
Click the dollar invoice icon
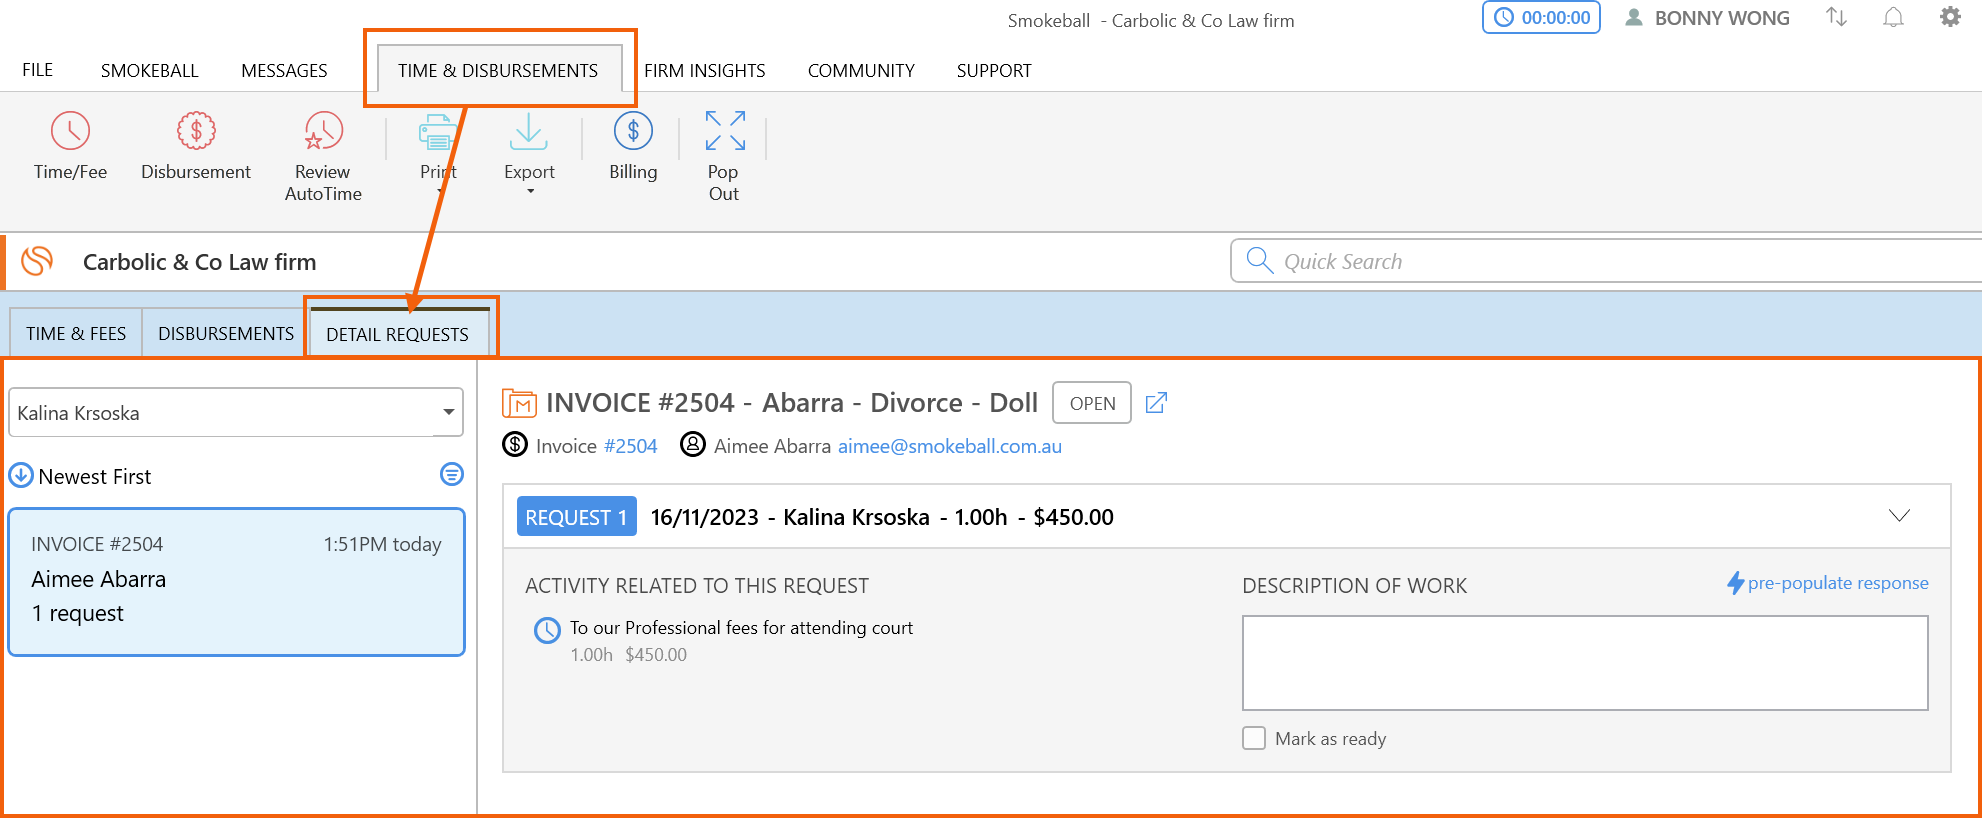515,444
